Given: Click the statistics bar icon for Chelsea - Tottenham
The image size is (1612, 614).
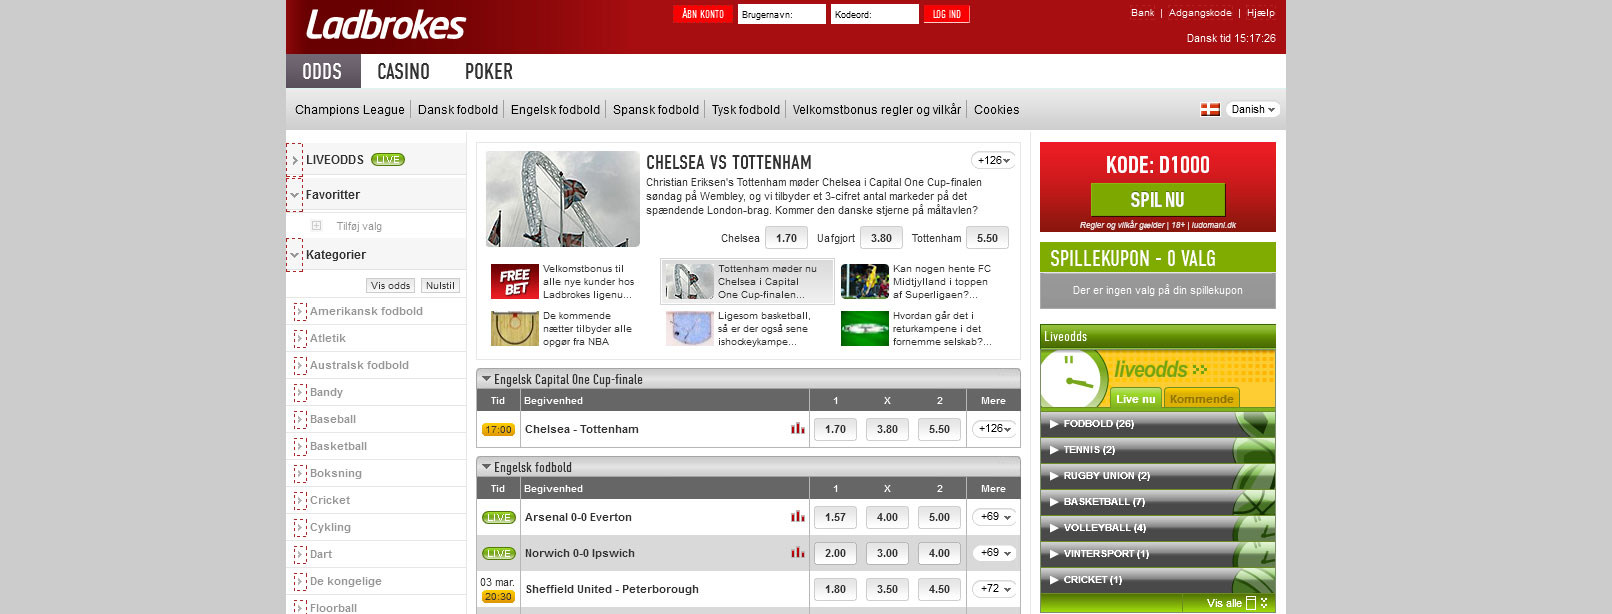Looking at the screenshot, I should 797,429.
